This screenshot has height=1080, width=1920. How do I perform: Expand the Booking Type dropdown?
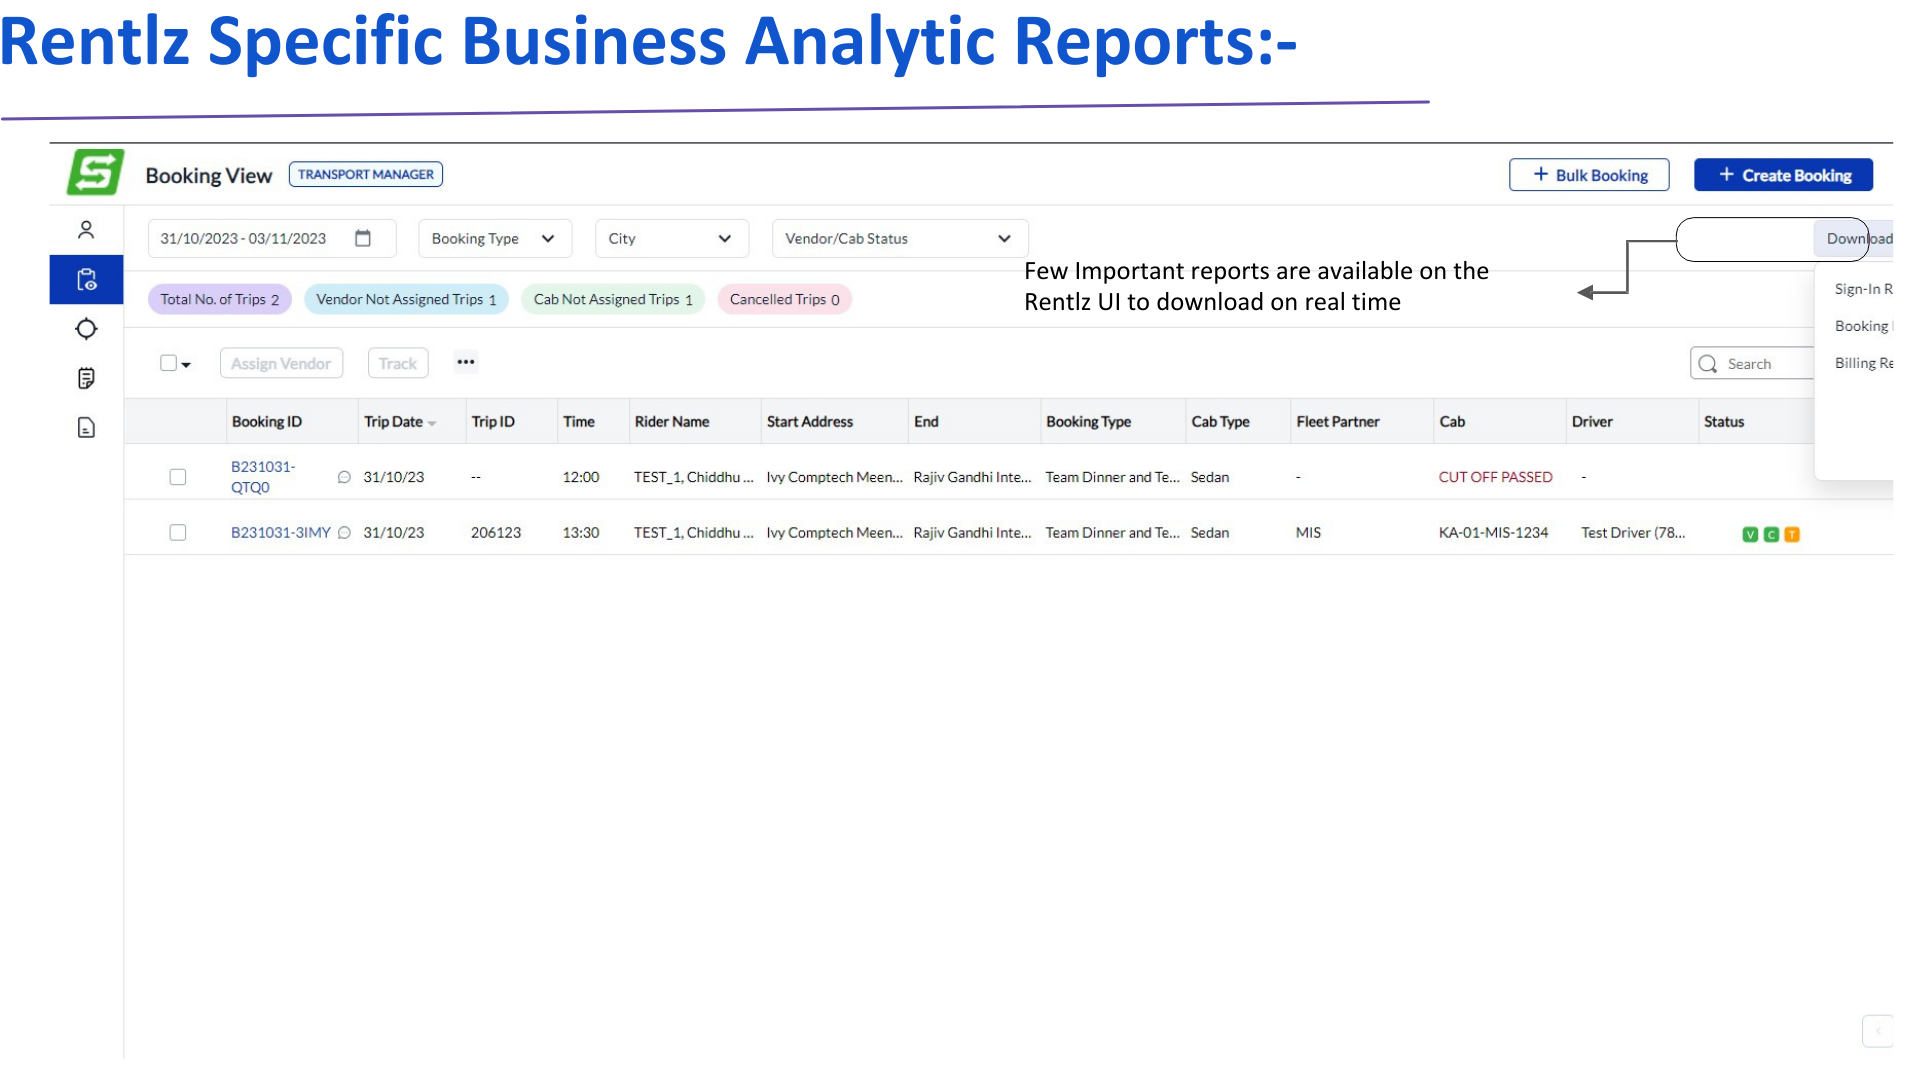(x=494, y=239)
